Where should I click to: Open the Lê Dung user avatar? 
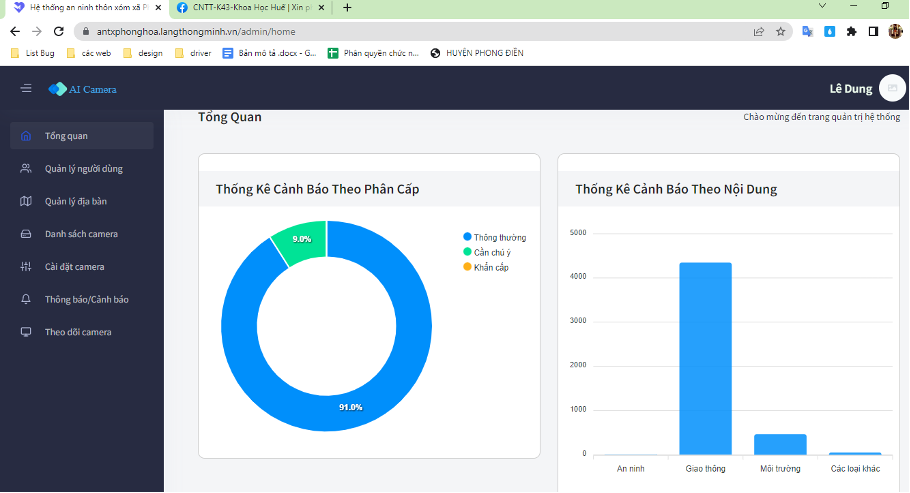892,89
